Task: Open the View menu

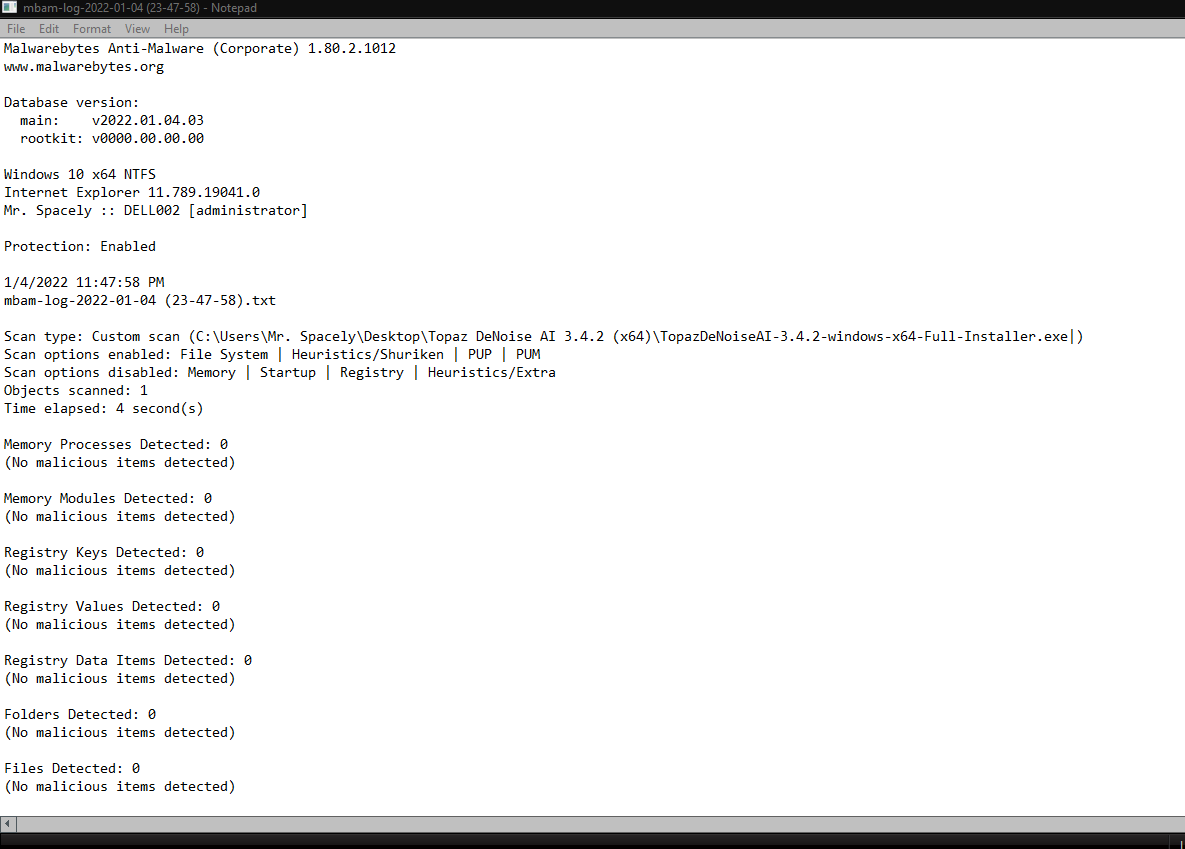Action: tap(137, 29)
